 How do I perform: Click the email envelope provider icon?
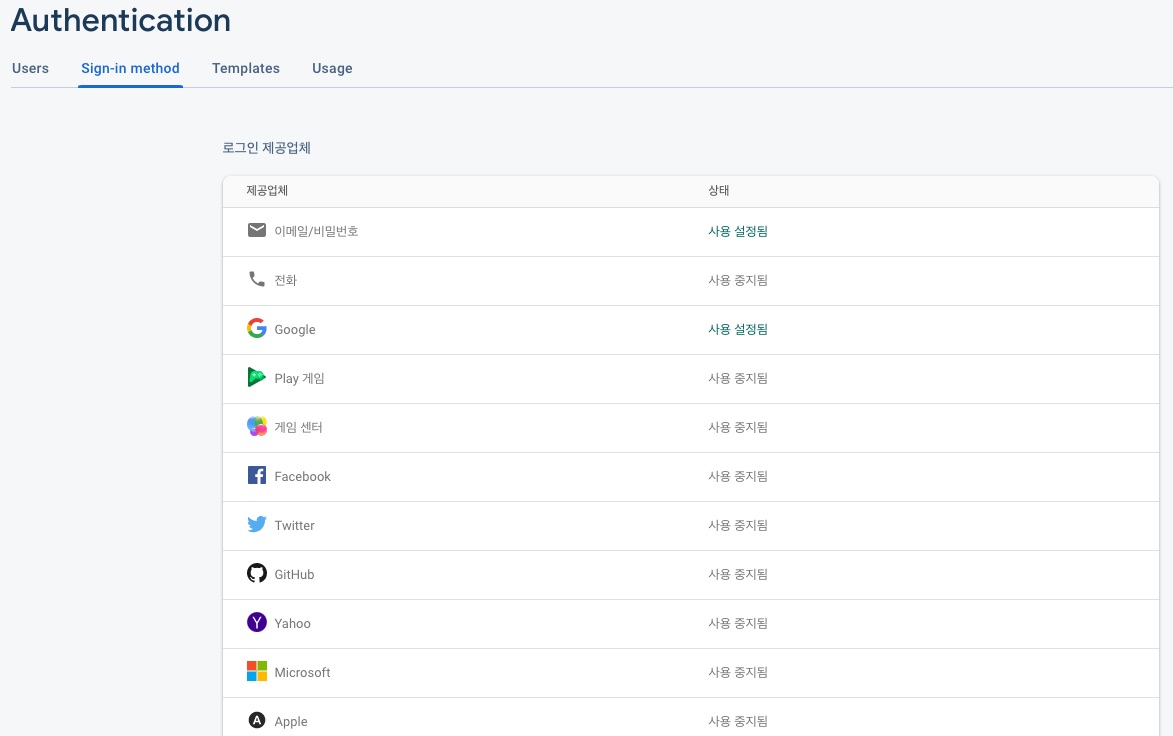coord(257,231)
